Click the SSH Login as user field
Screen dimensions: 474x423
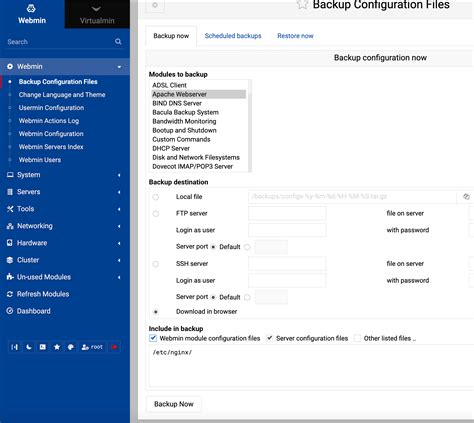tap(287, 280)
